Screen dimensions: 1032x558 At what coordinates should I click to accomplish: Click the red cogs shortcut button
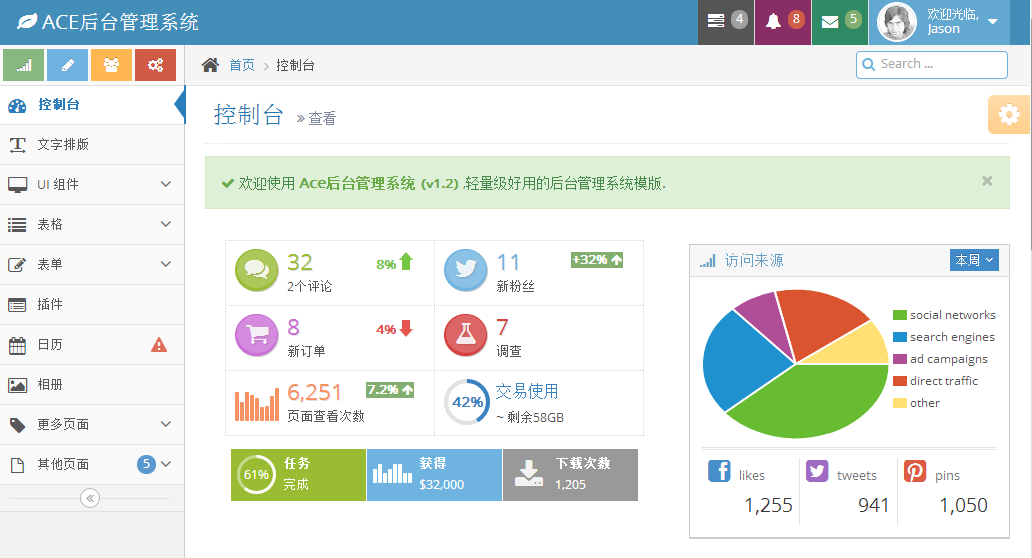click(155, 65)
